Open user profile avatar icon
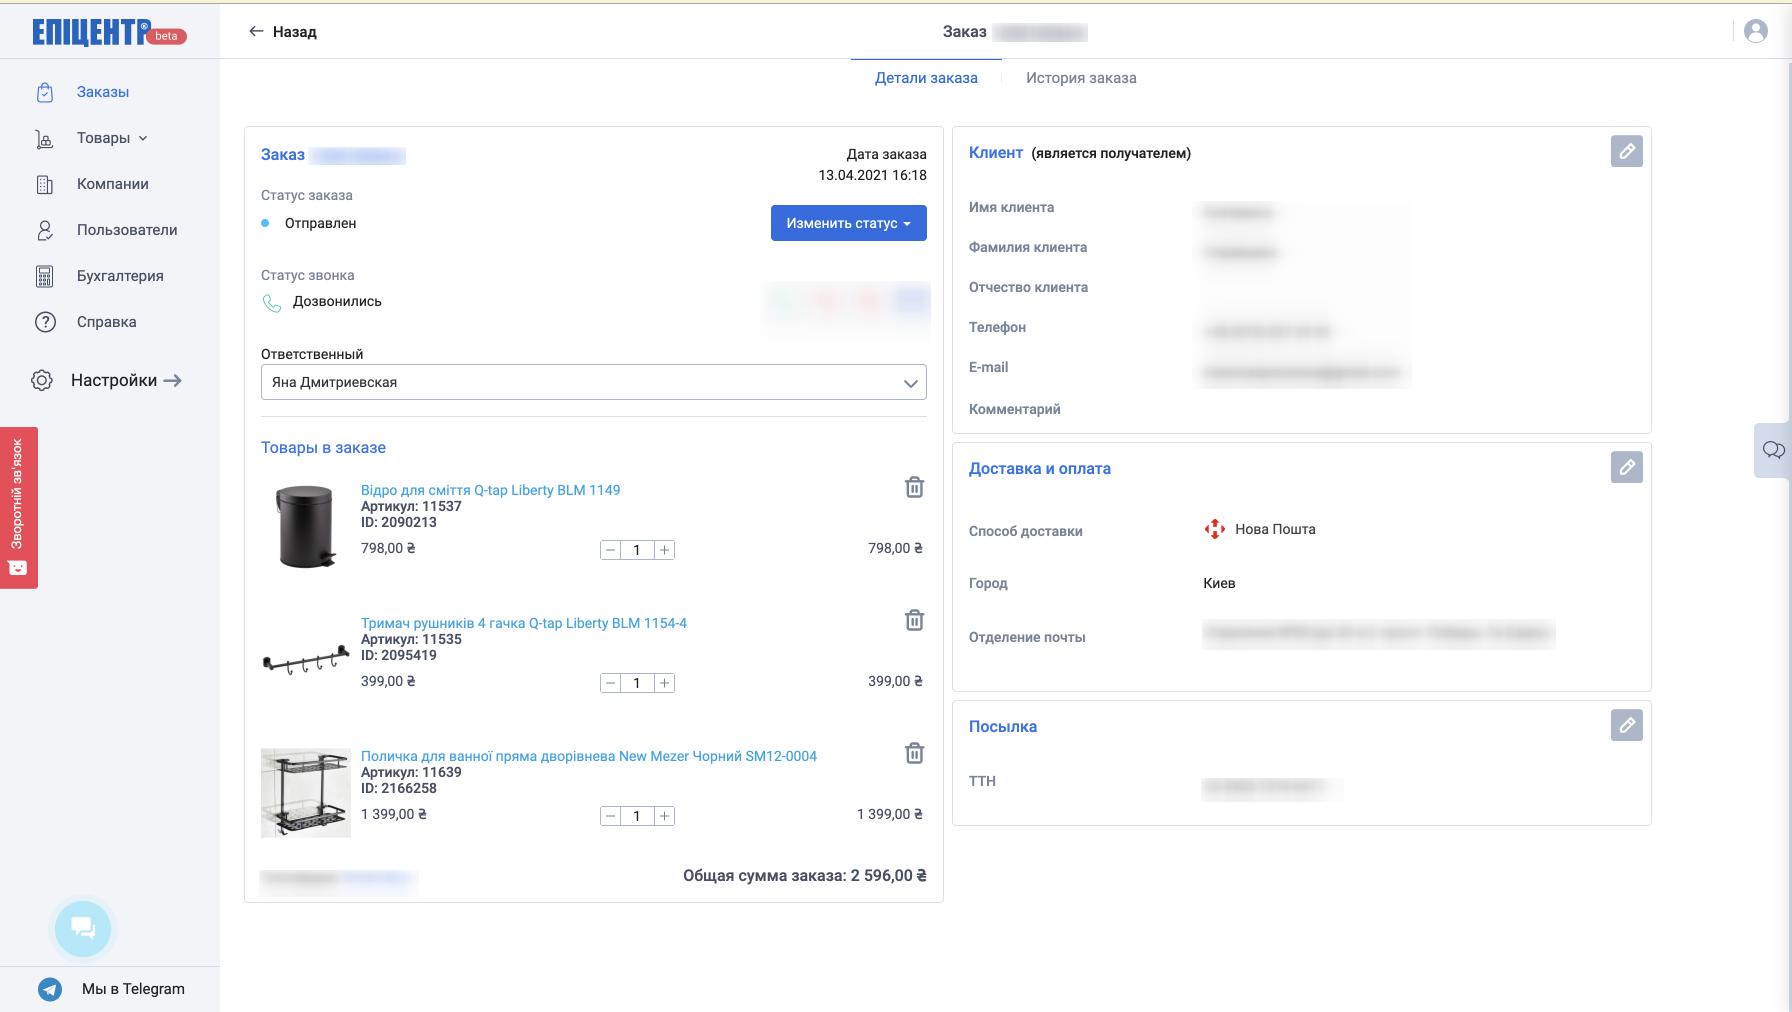 1755,31
